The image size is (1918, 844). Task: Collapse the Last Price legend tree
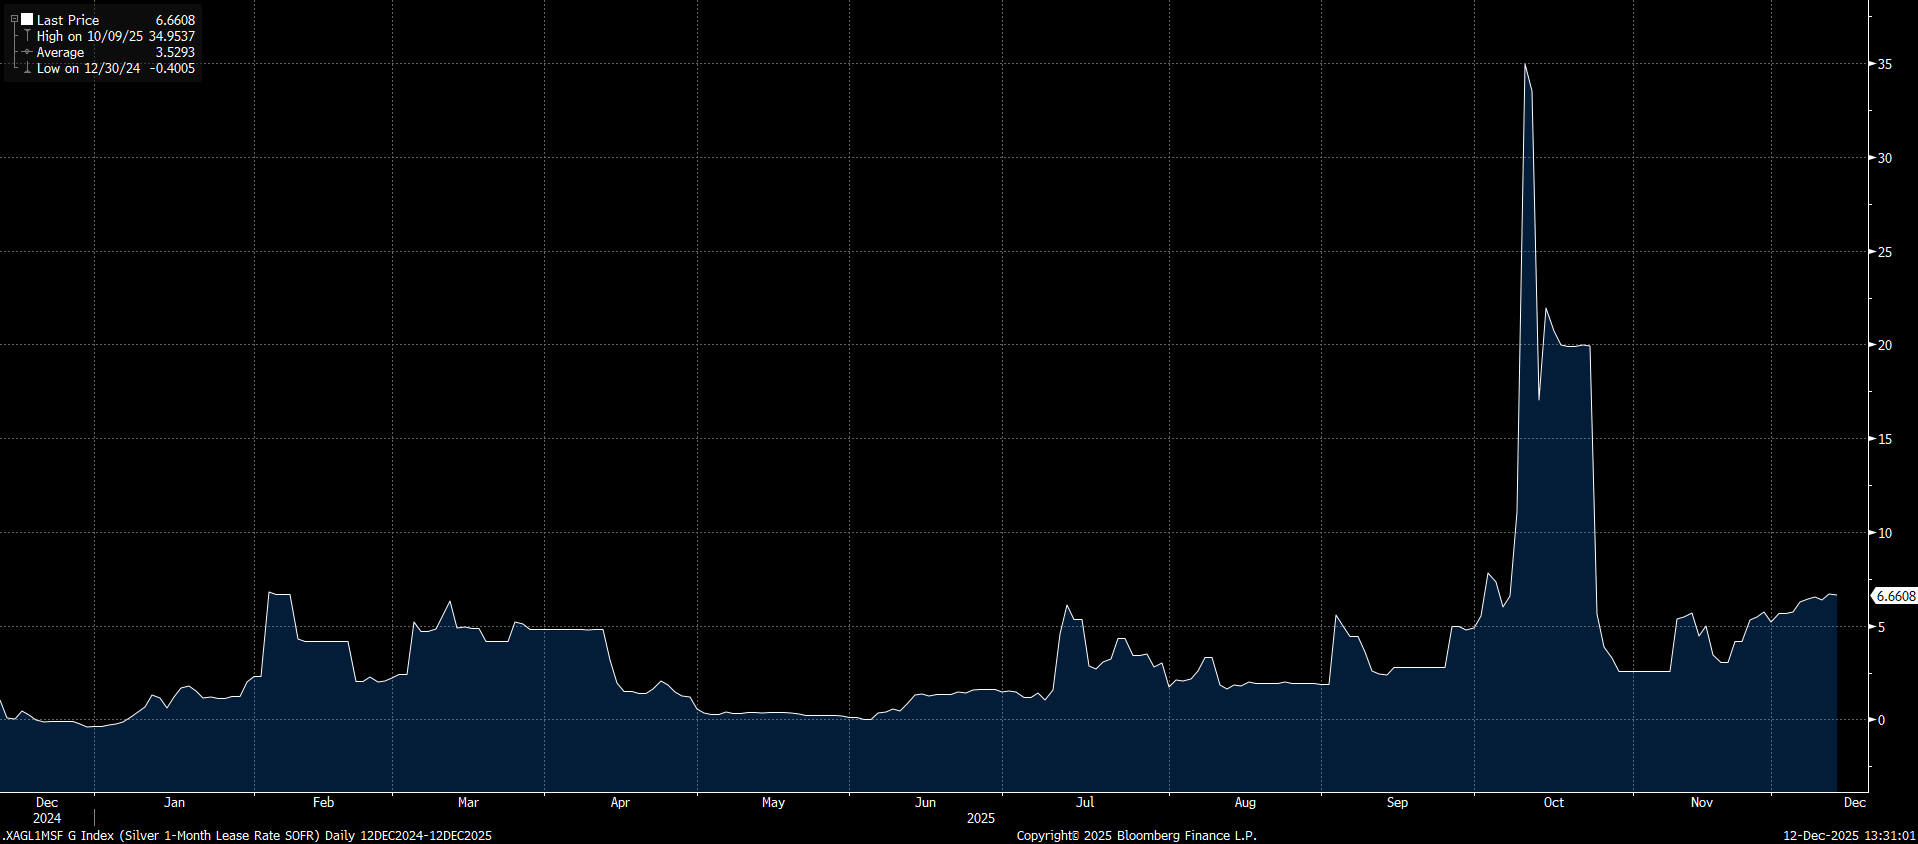[x=14, y=19]
